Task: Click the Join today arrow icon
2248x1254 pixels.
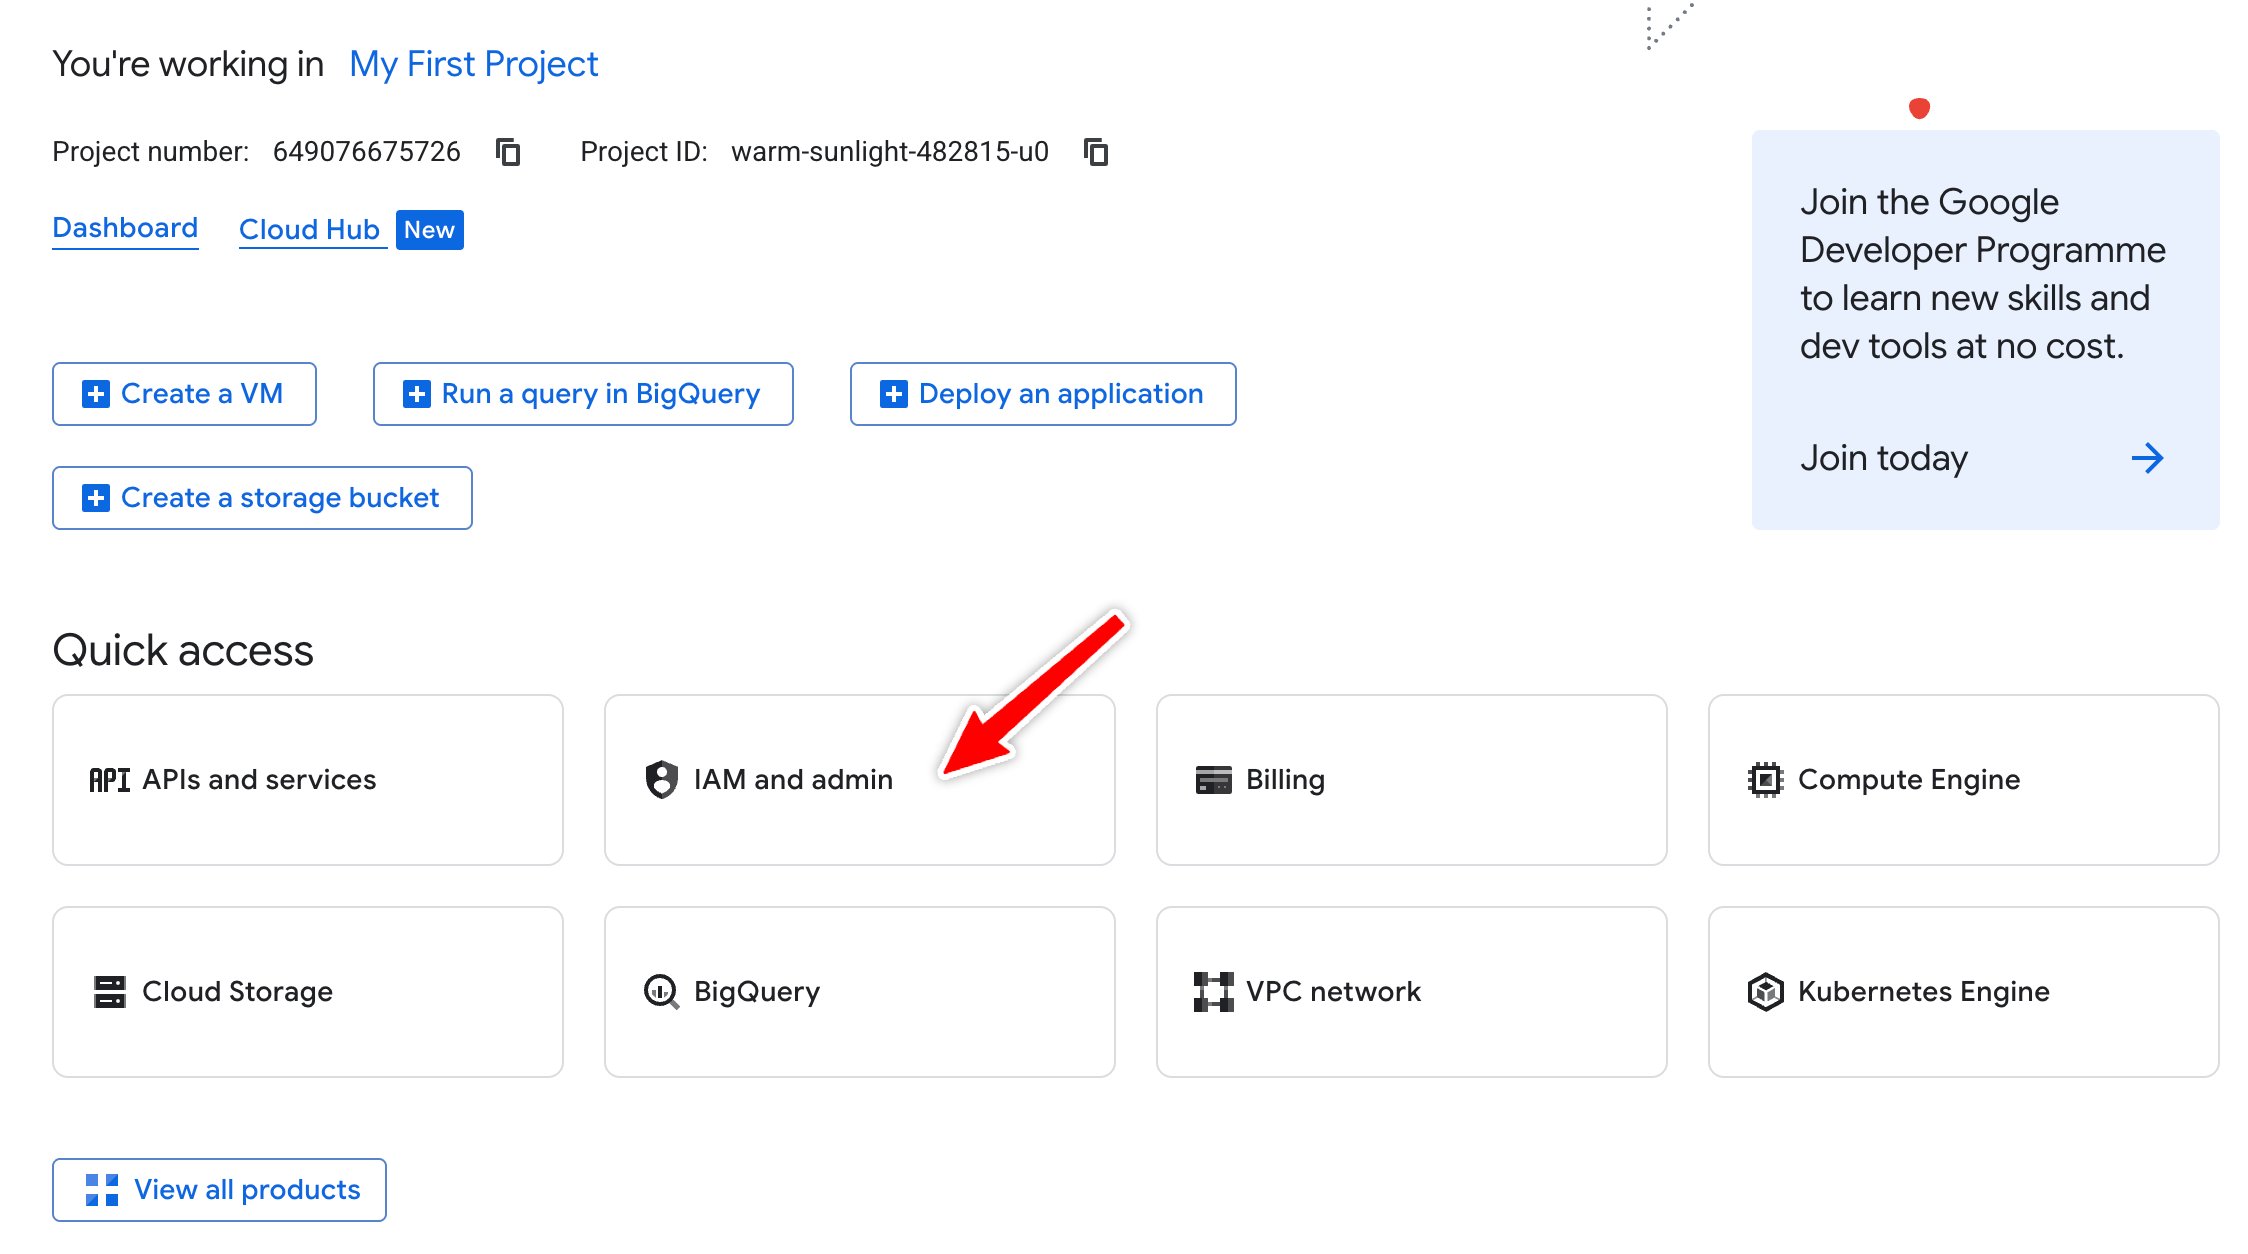Action: [x=2146, y=458]
